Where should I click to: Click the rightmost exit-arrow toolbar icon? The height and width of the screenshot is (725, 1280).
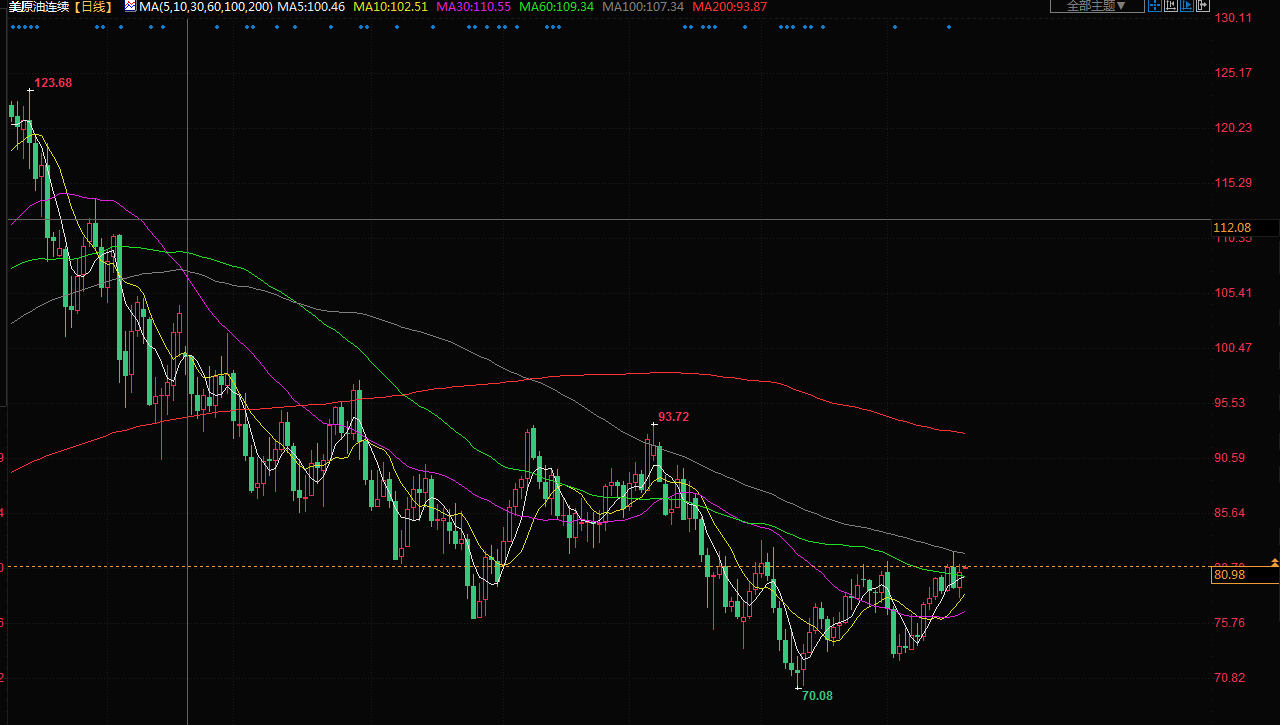1204,6
